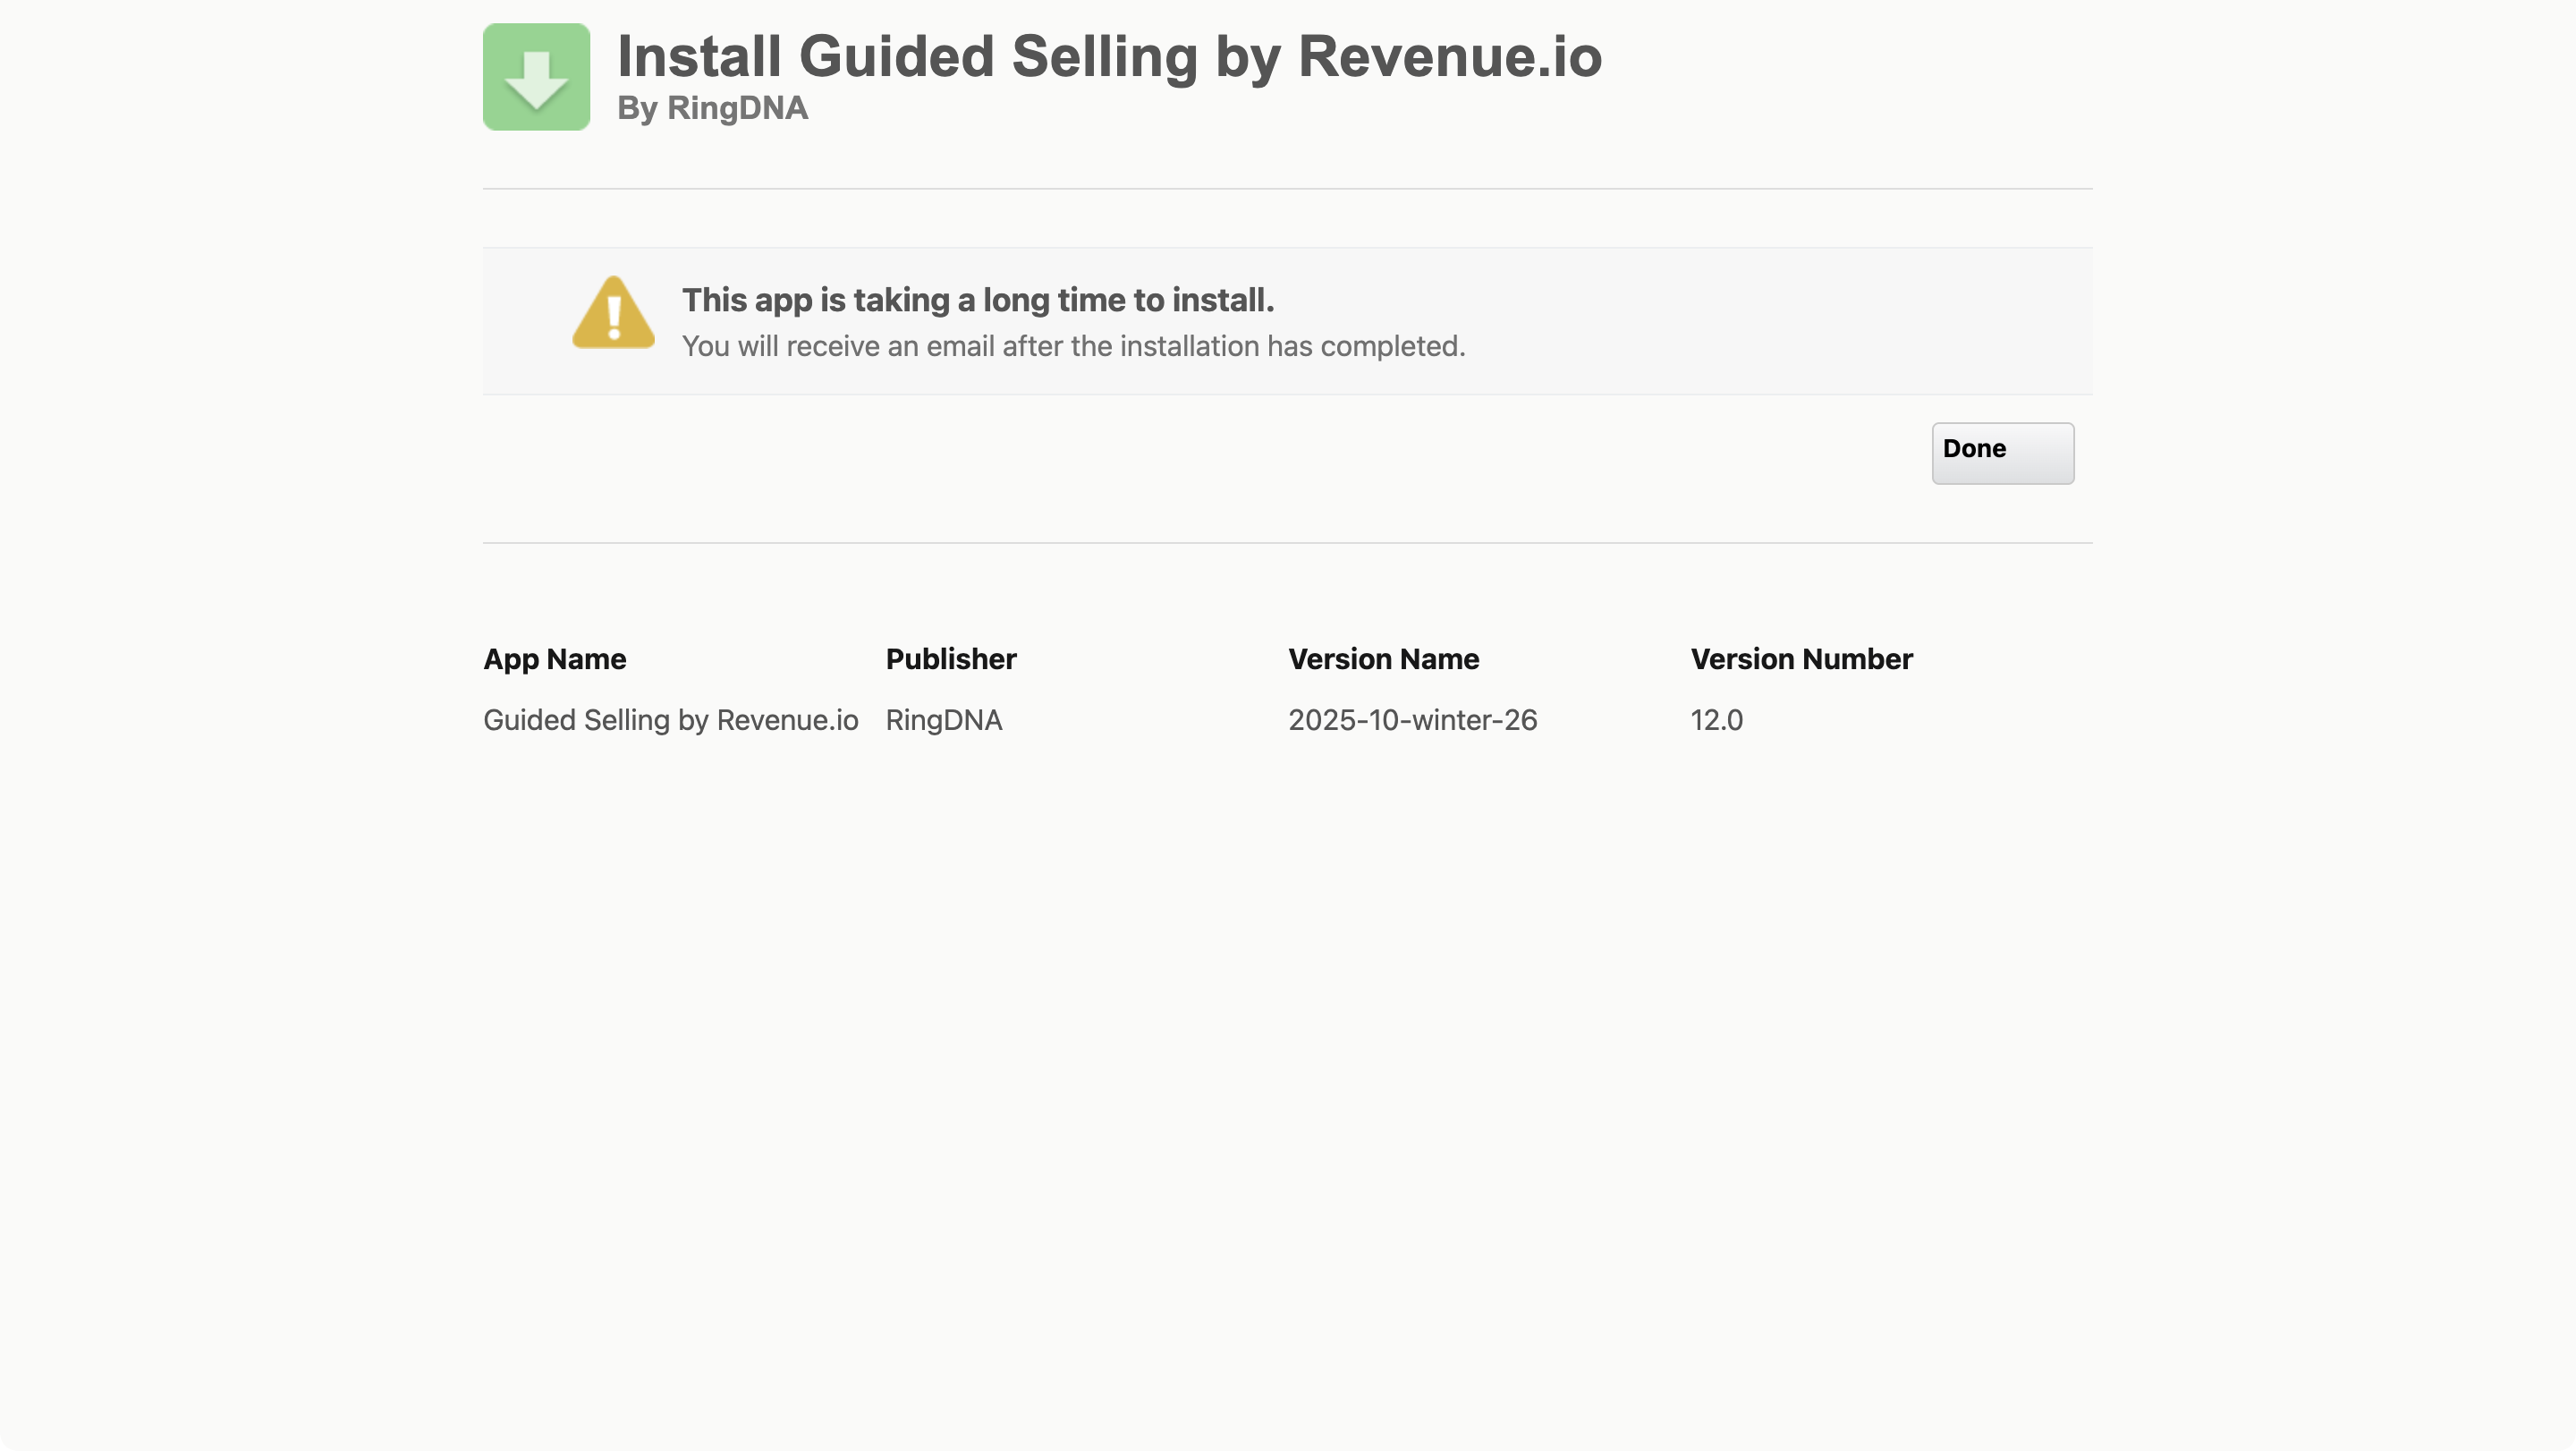Click the 12.0 version number value
The image size is (2576, 1451).
click(x=1716, y=720)
